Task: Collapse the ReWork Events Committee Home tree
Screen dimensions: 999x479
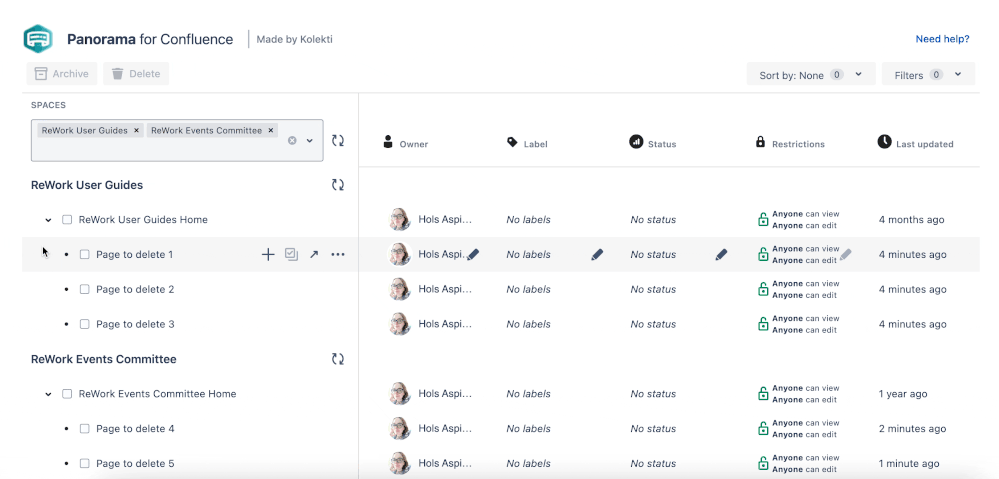Action: click(x=48, y=394)
